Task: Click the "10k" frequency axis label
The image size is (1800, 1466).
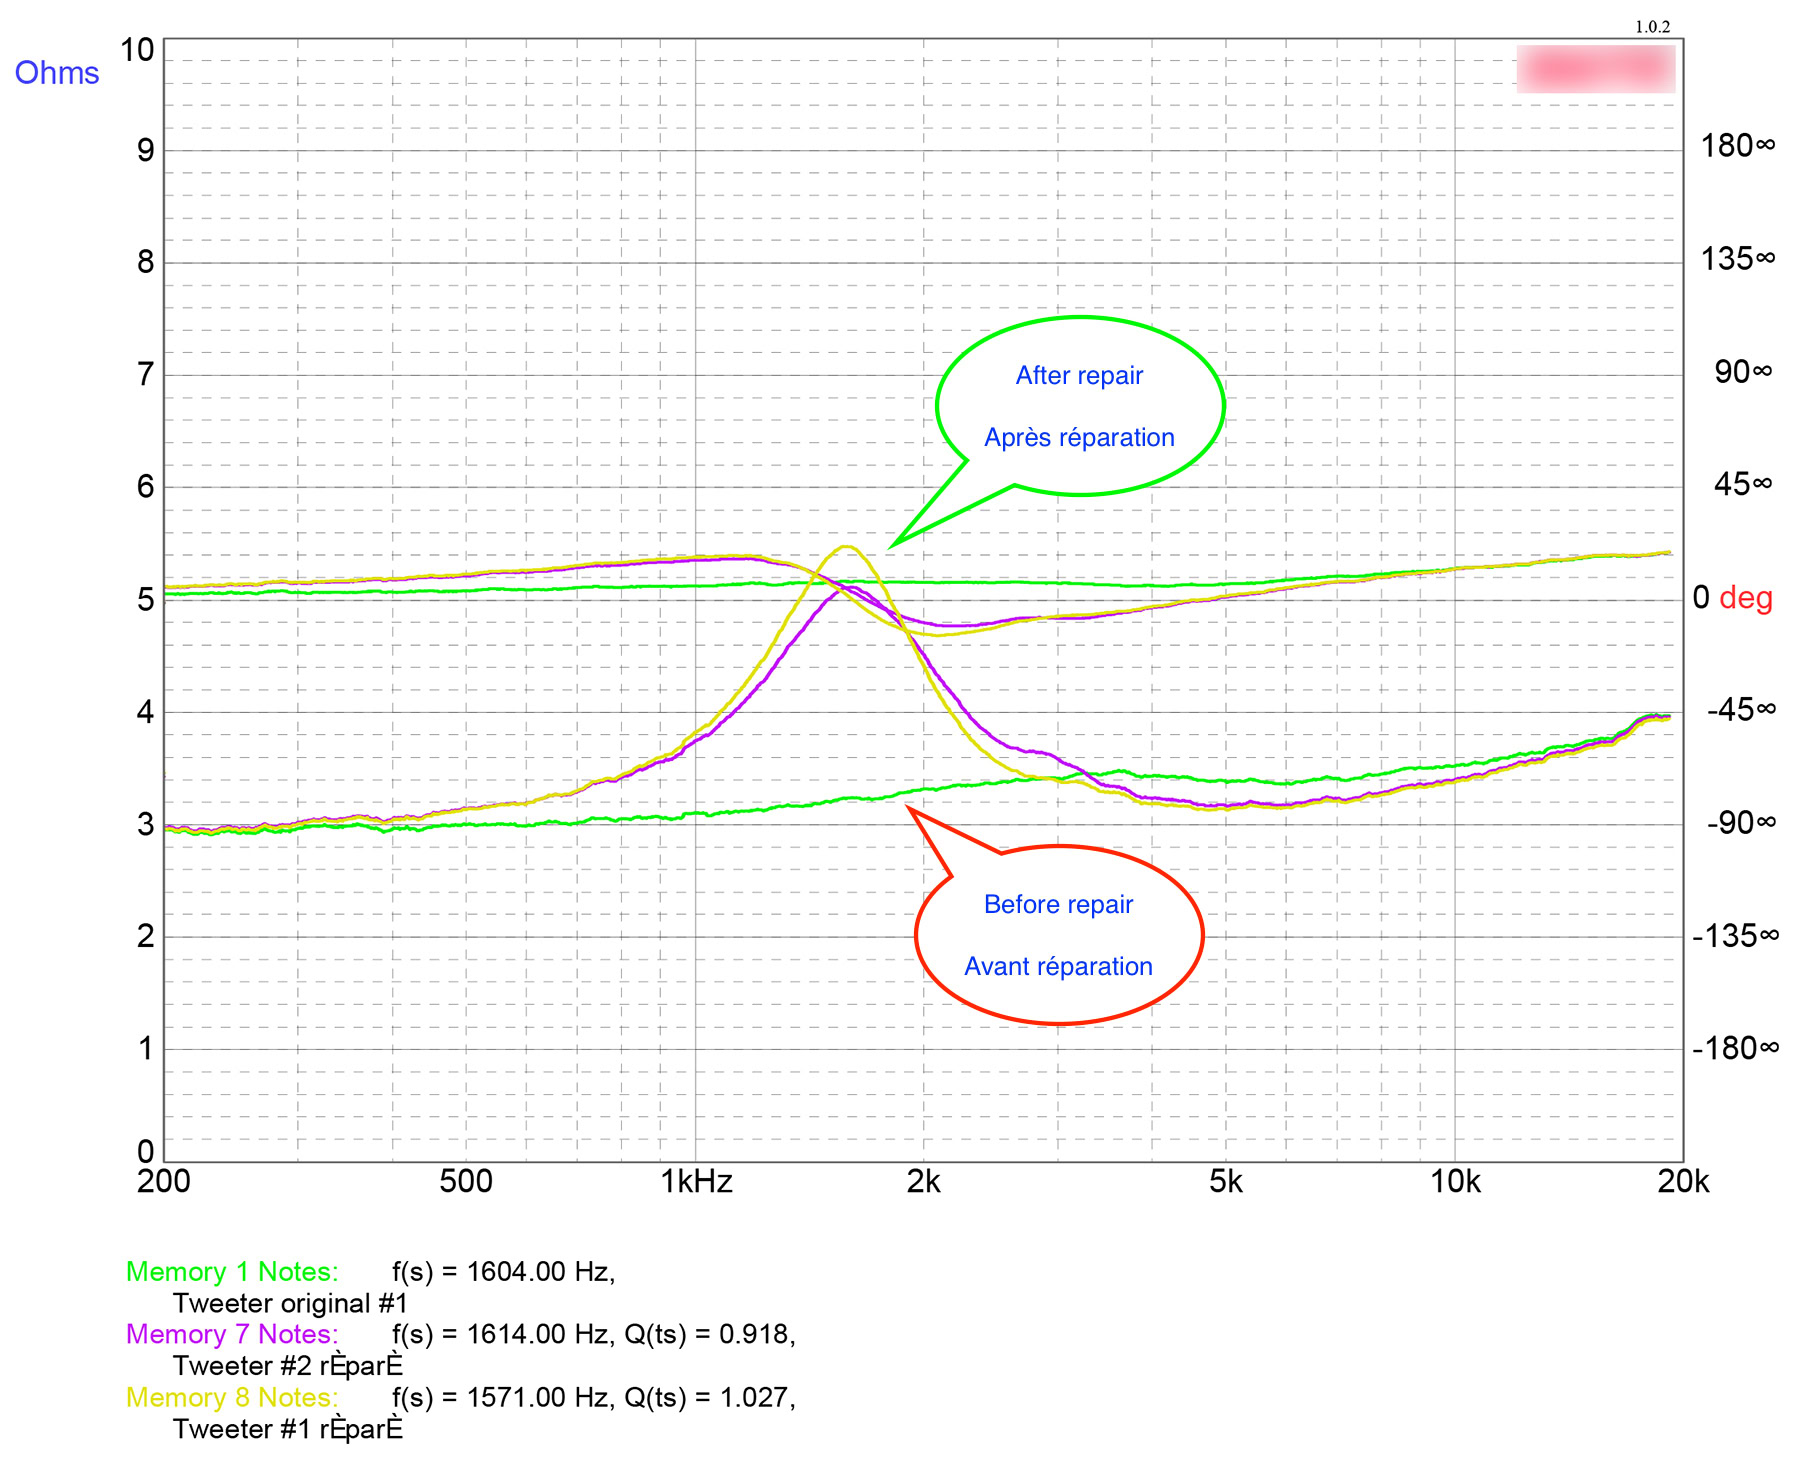Action: (x=1455, y=1182)
